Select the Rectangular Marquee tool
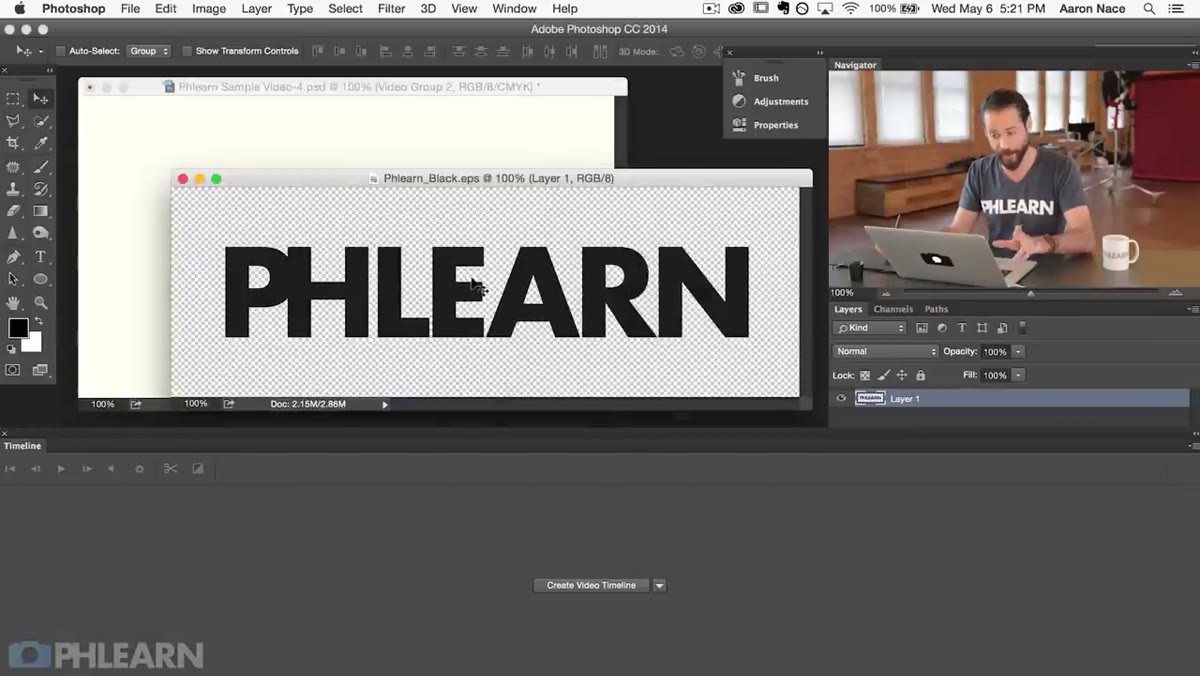The height and width of the screenshot is (676, 1200). (14, 99)
